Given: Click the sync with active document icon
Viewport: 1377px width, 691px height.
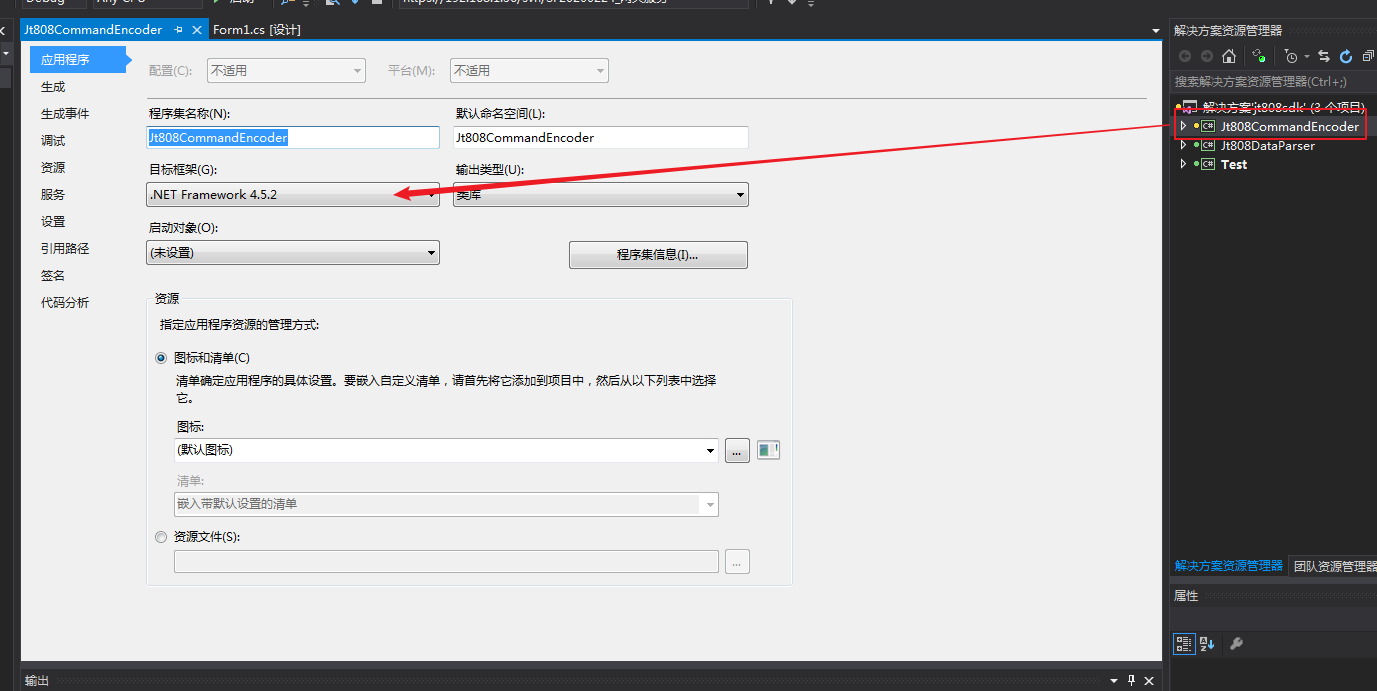Looking at the screenshot, I should point(1324,56).
